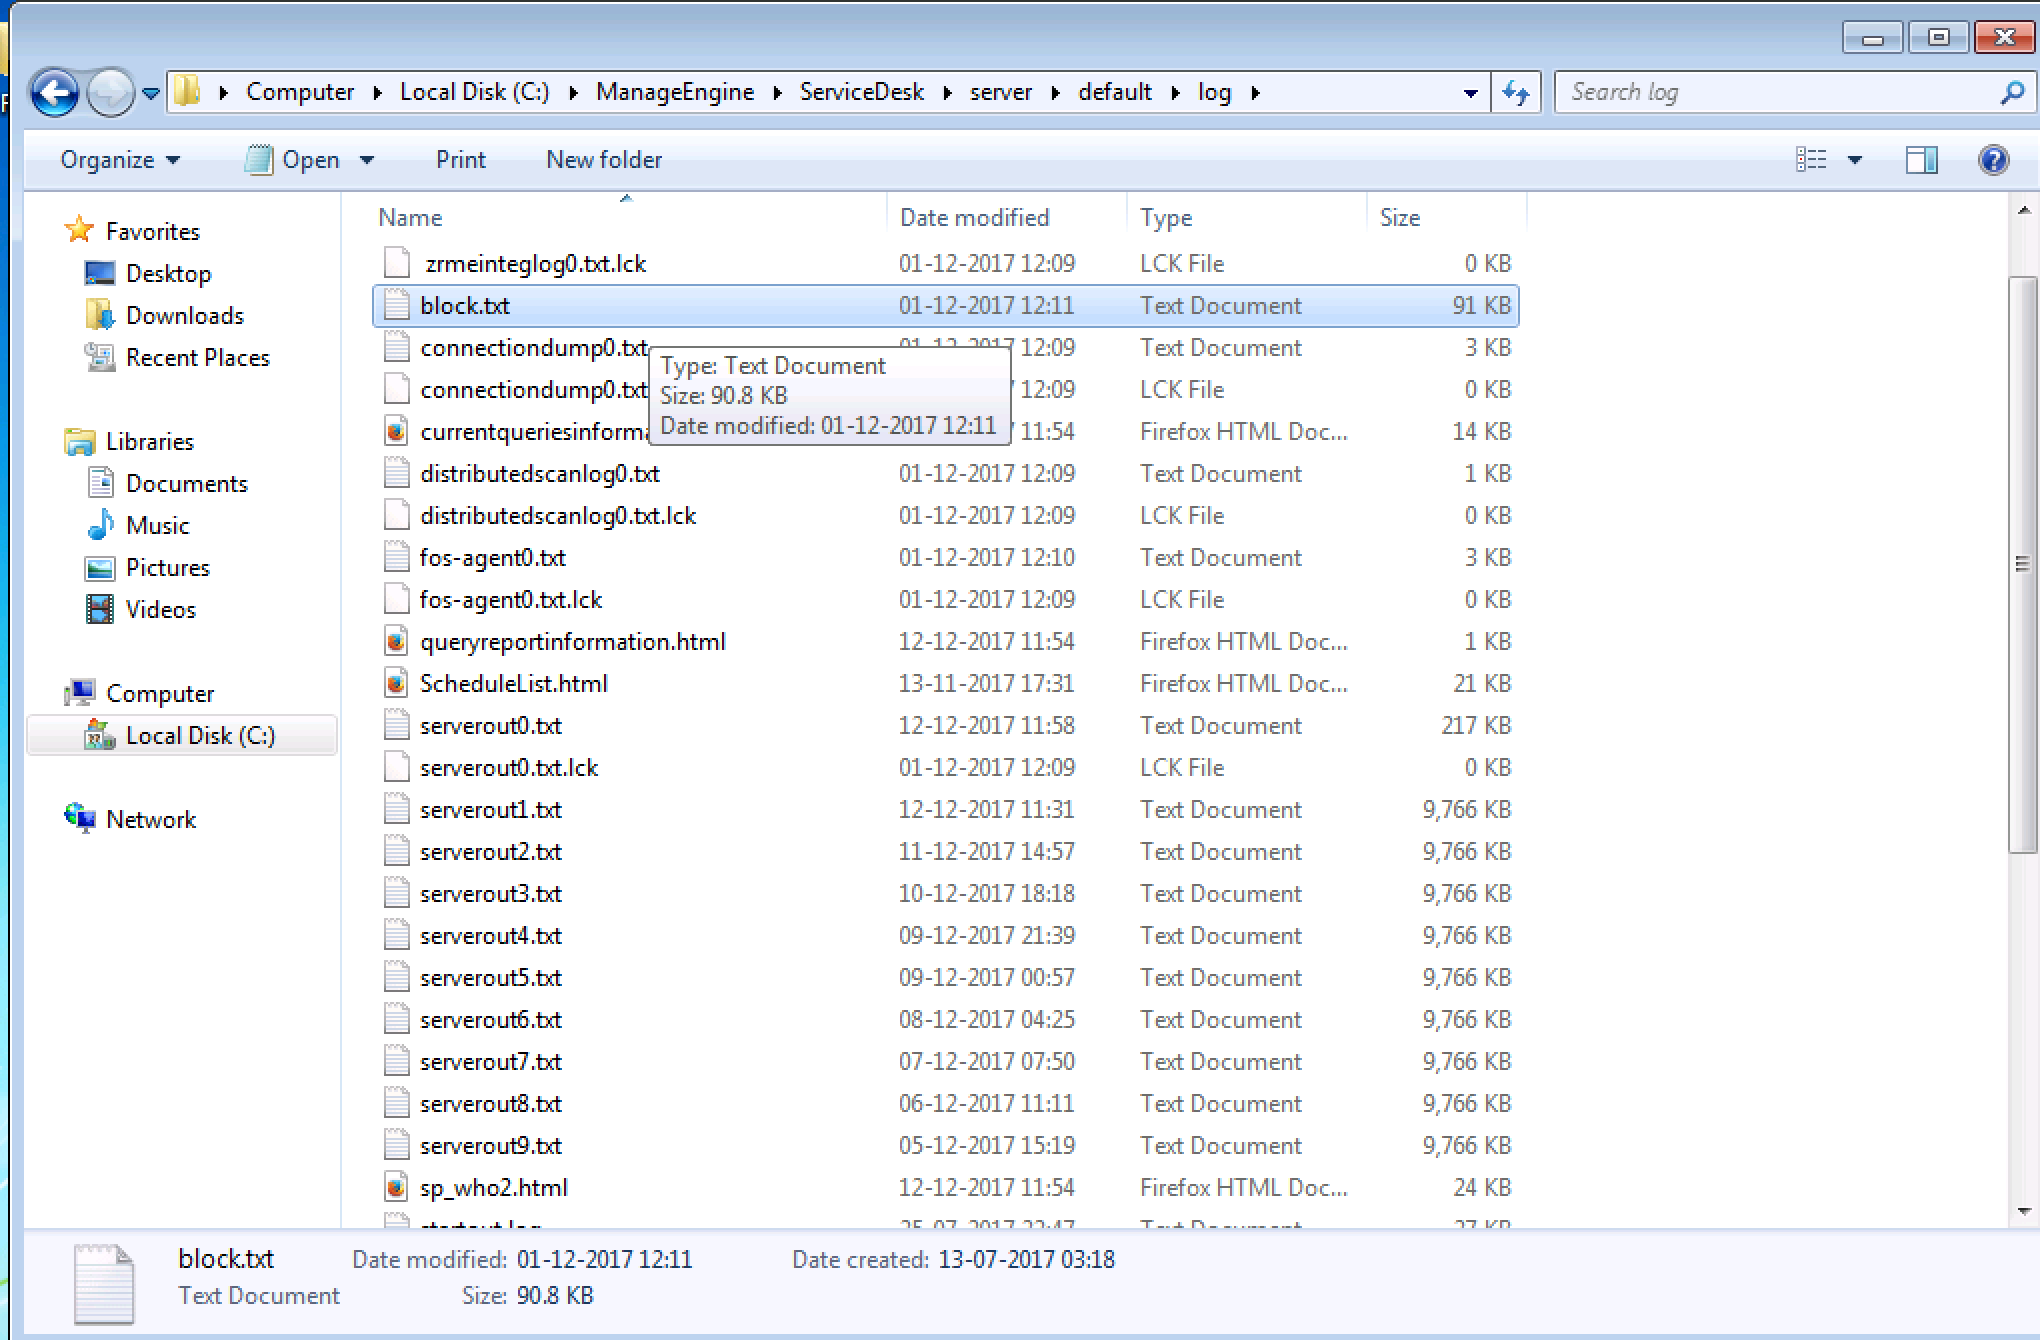Click the search magnifier icon
Screen dimensions: 2040x1340
[2011, 93]
